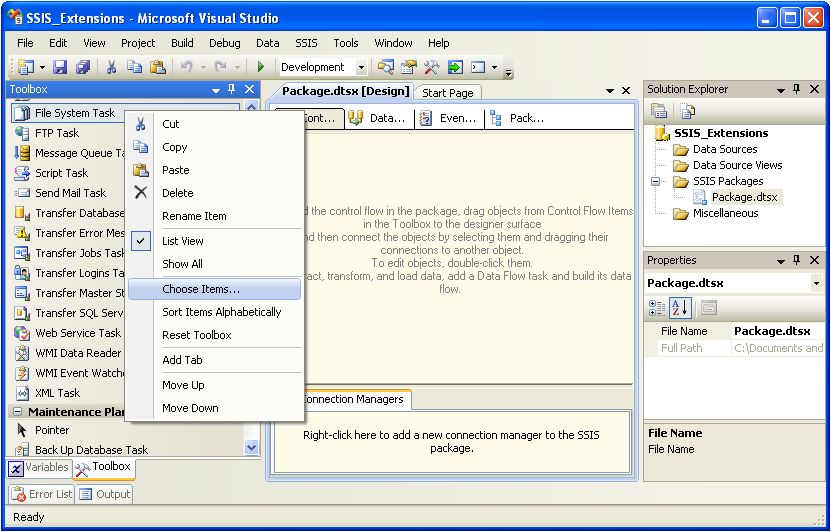Select the WMI Data Reader toolbox item

69,353
